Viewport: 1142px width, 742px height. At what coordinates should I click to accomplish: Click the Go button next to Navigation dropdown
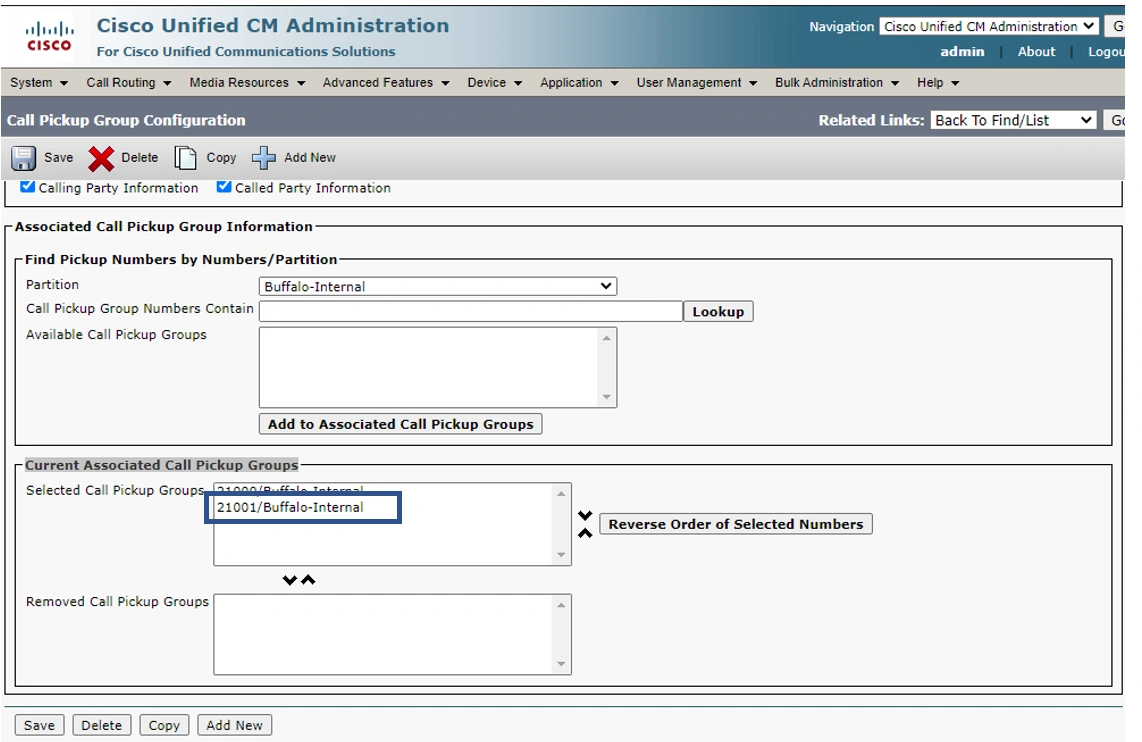(x=1115, y=26)
